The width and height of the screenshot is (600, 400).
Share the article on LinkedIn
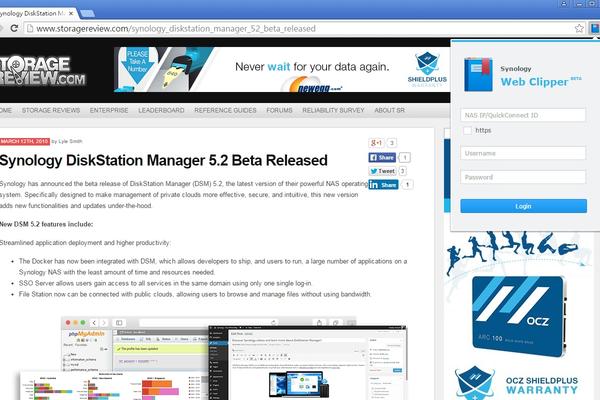coord(383,185)
